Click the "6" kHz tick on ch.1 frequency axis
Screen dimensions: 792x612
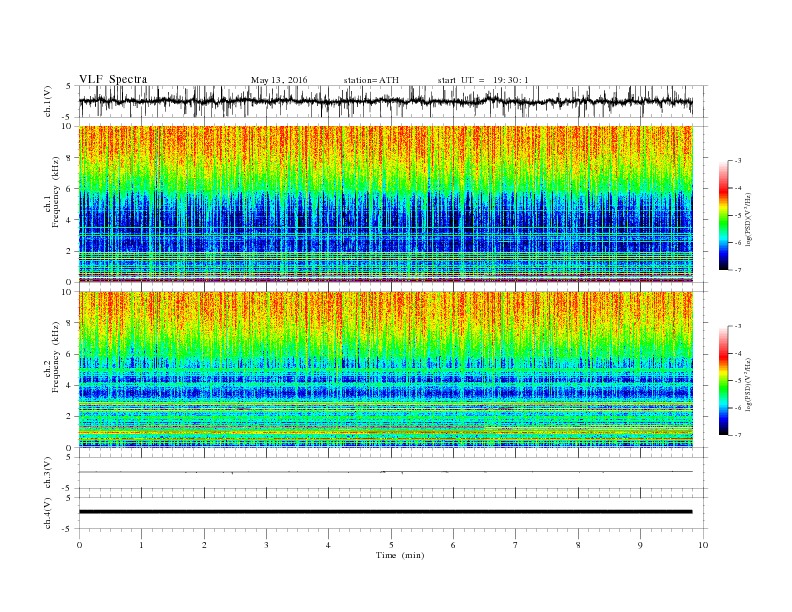click(x=69, y=189)
